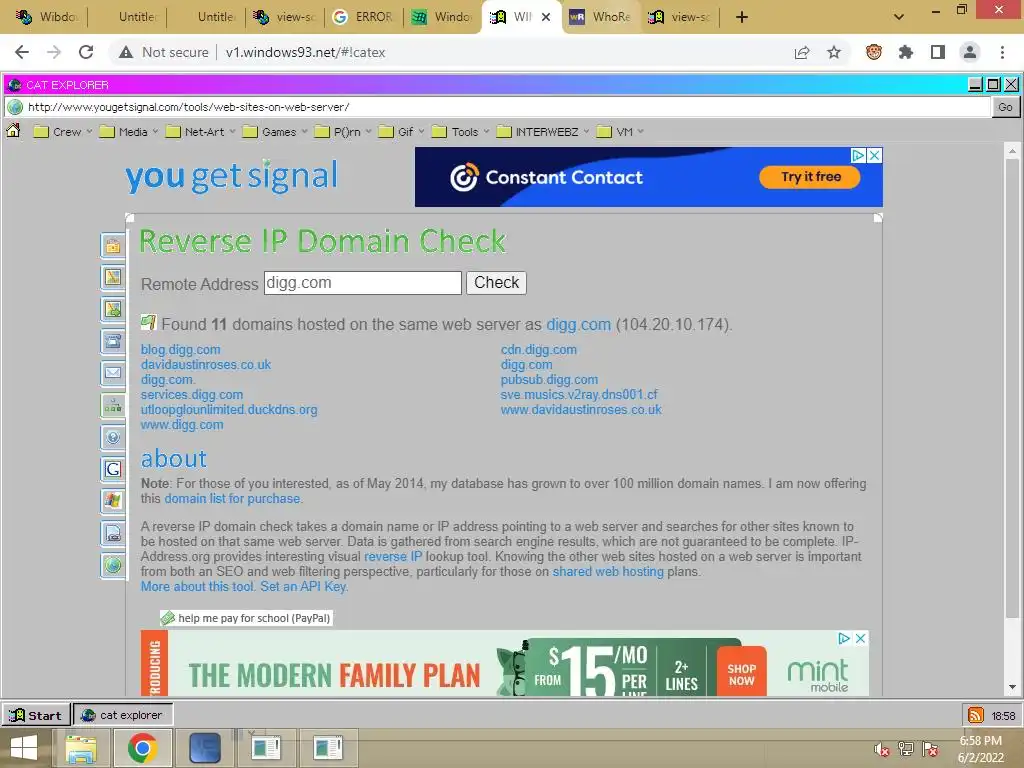
Task: Click the muted volume icon in the system tray
Action: (882, 749)
